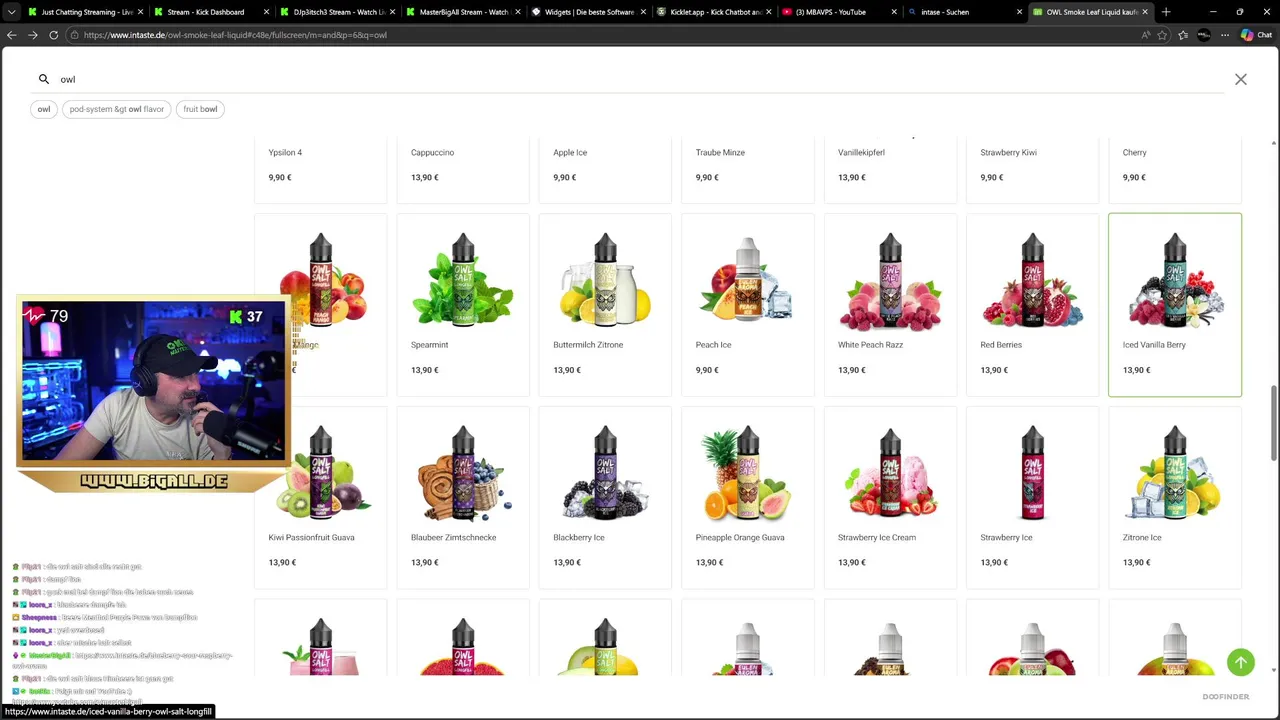
Task: Click the Doofinder logo link
Action: coord(1226,697)
